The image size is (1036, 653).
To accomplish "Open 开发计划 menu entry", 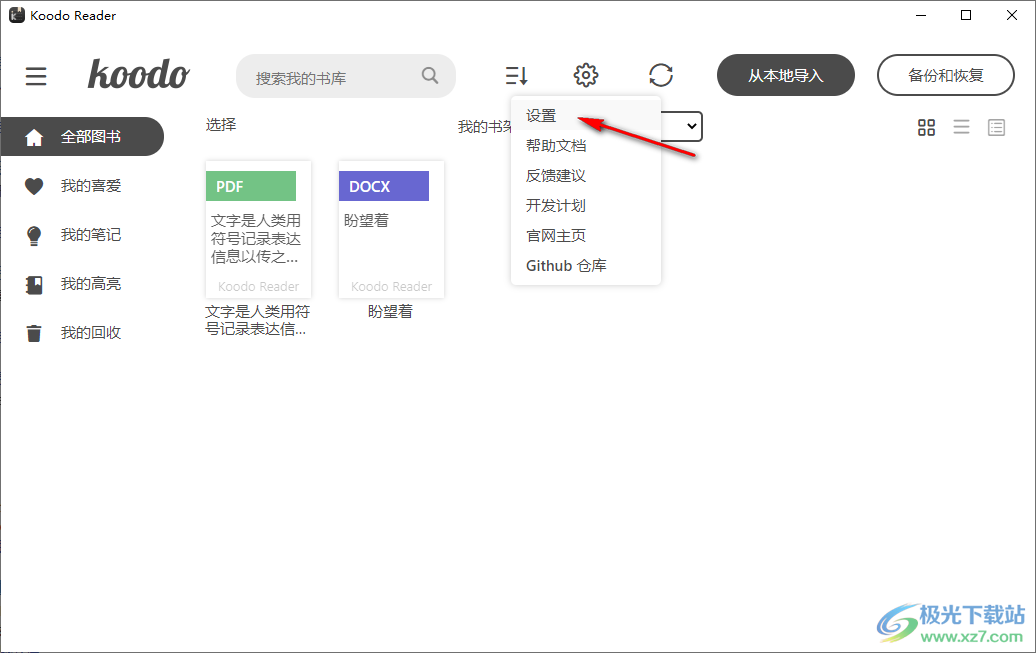I will click(586, 206).
